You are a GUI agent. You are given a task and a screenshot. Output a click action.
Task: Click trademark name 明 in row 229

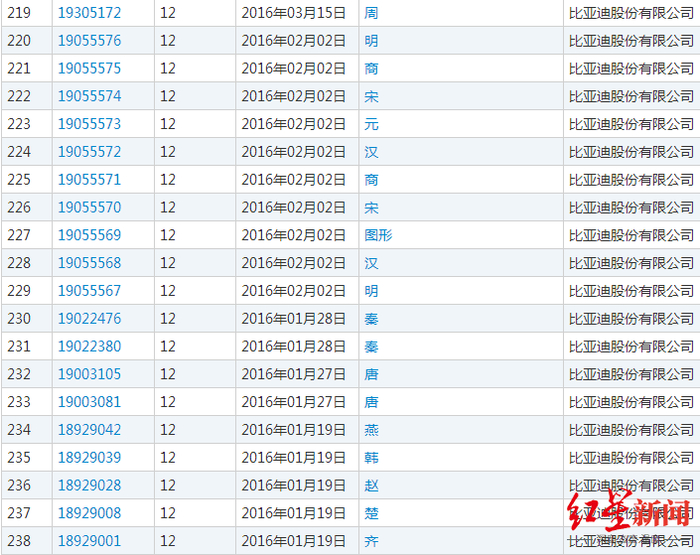click(371, 291)
